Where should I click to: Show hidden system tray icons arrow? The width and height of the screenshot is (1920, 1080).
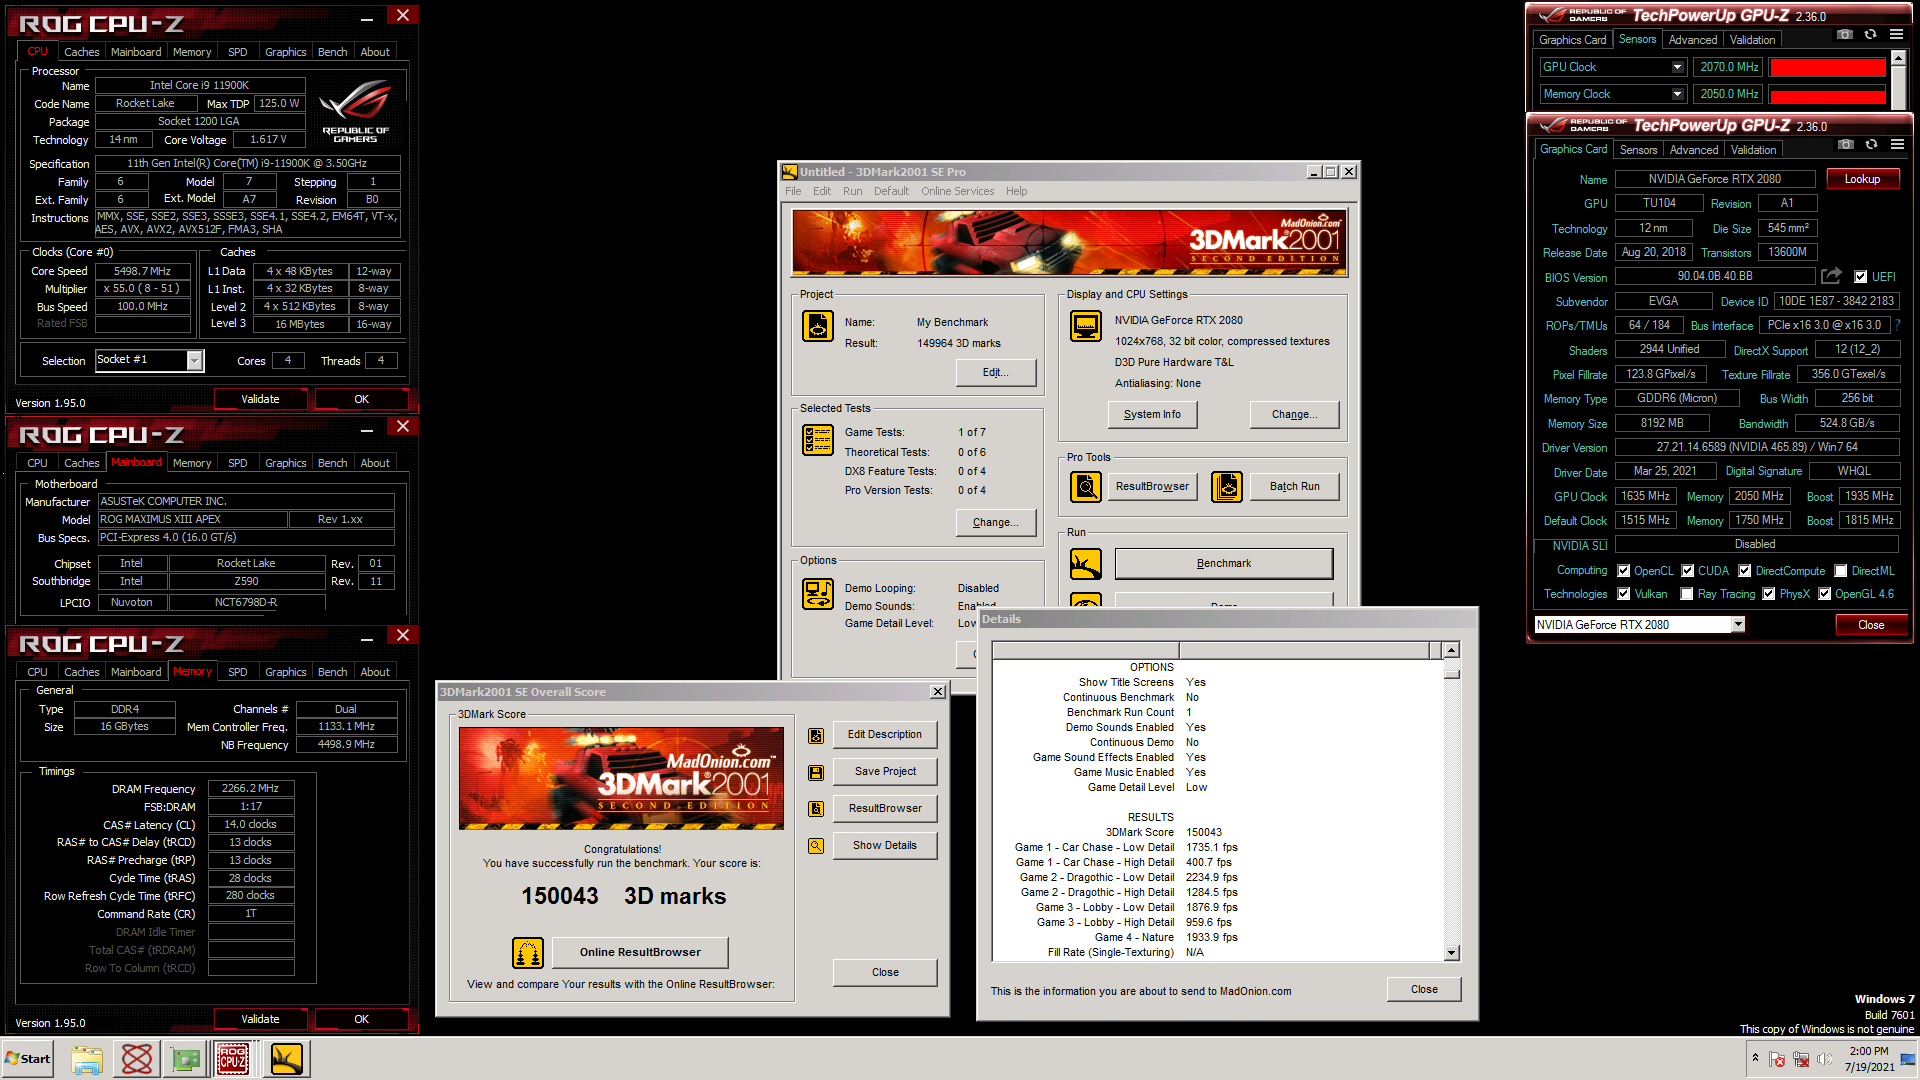click(1754, 1058)
